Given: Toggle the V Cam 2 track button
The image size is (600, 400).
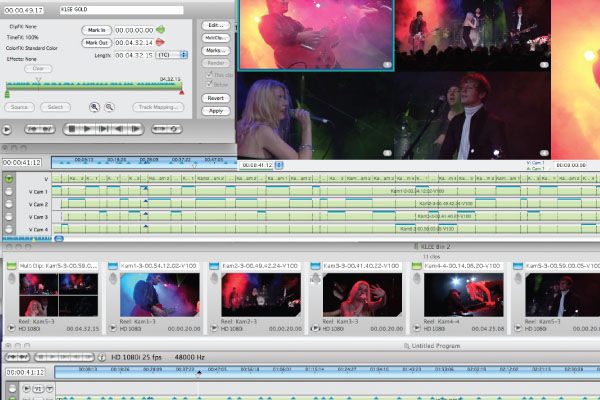Looking at the screenshot, I should coord(9,204).
